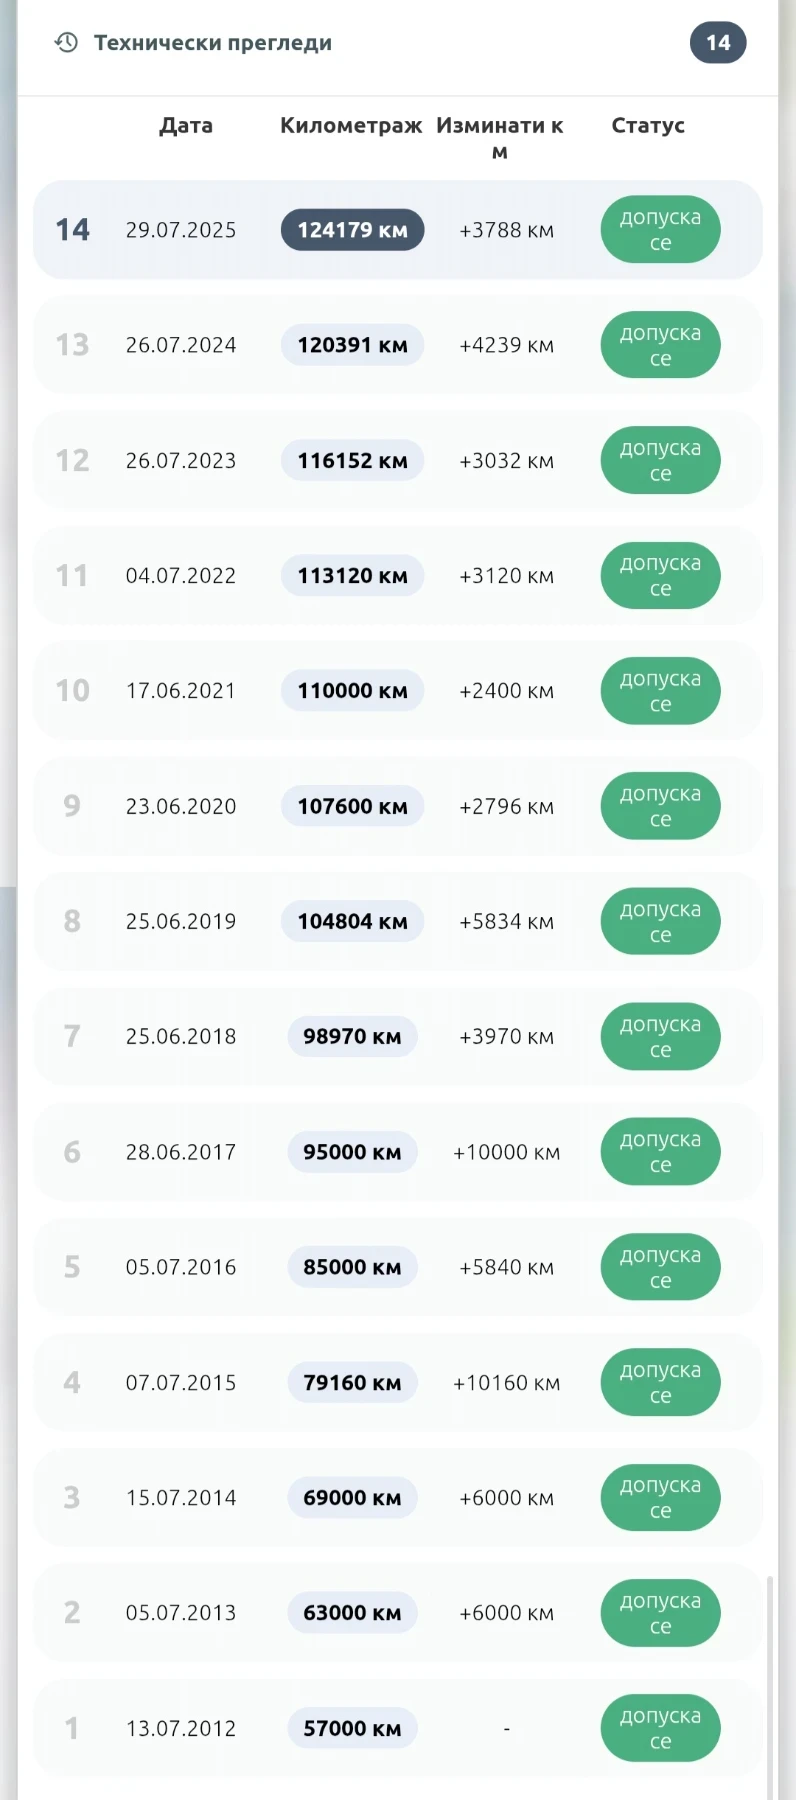Click the 79160 км mileage pill
796x1800 pixels.
pyautogui.click(x=352, y=1383)
